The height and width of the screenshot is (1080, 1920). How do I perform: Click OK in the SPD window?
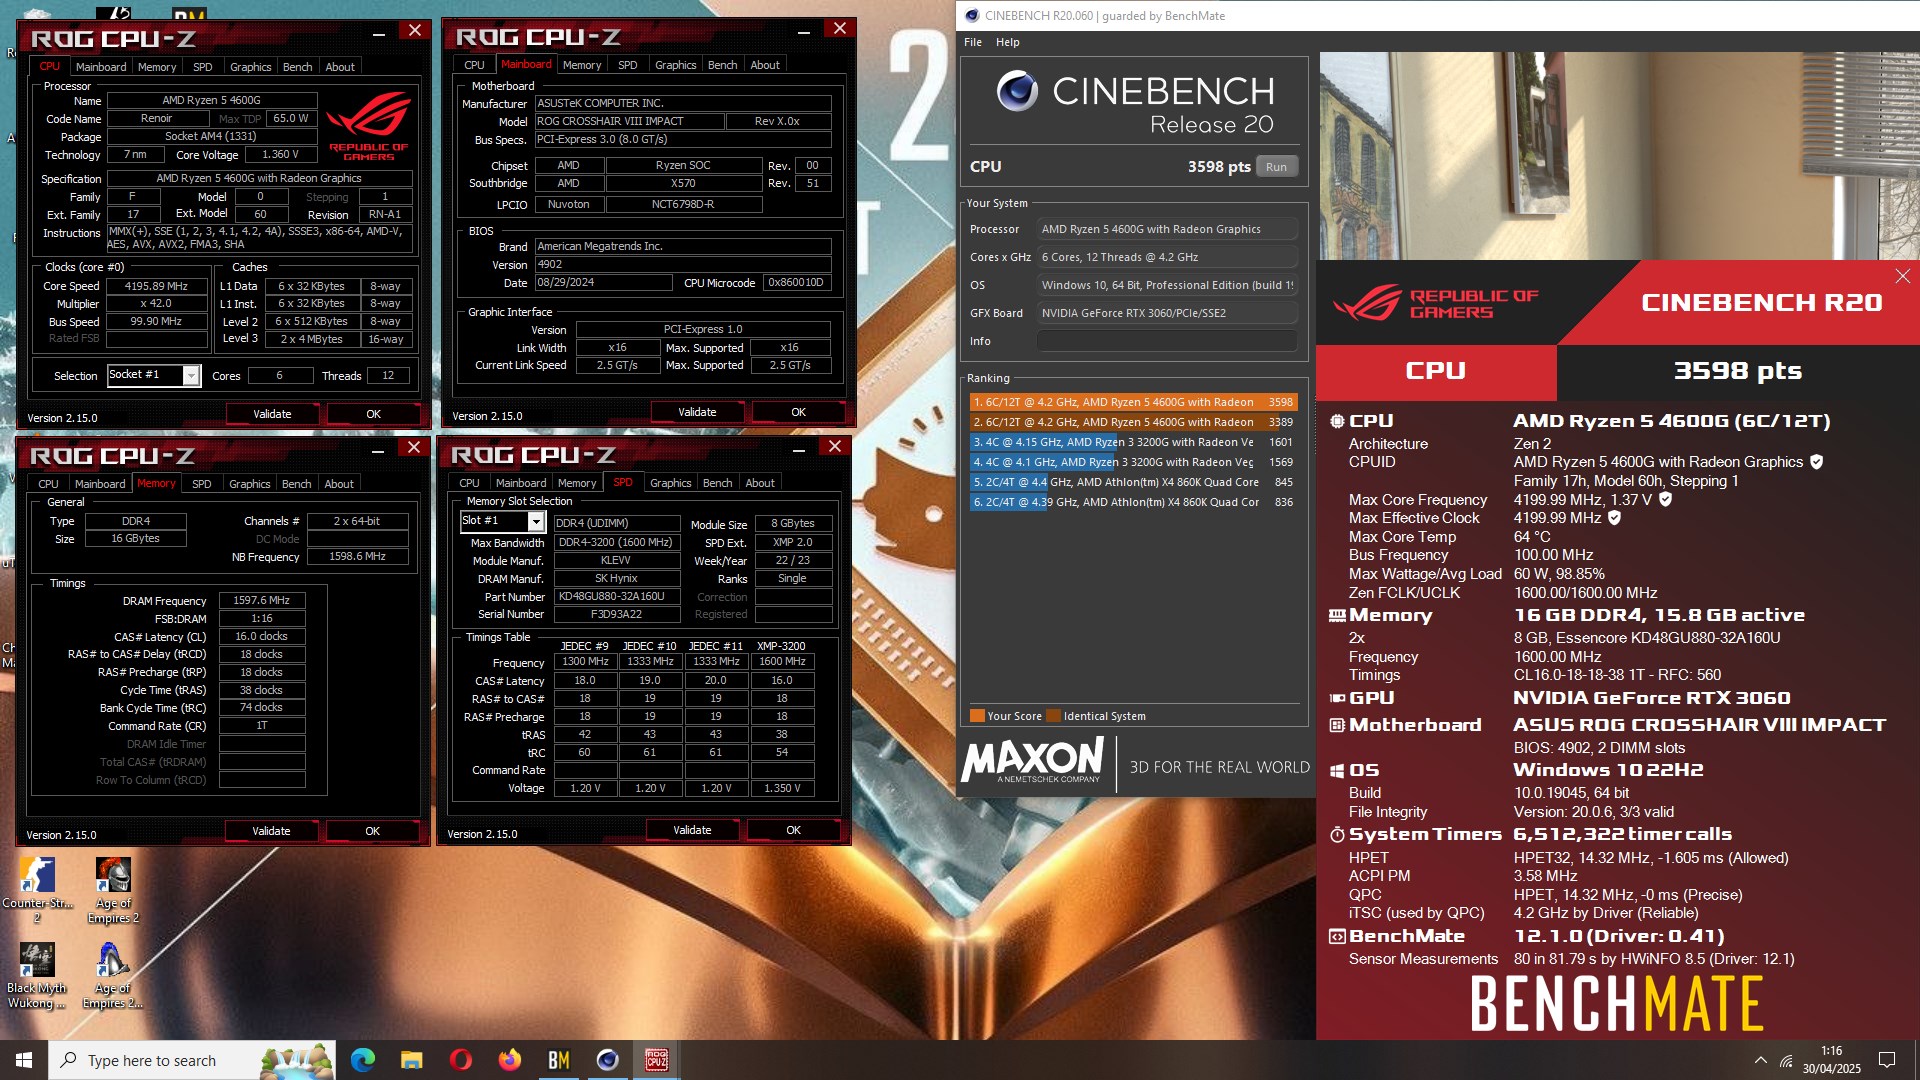793,830
